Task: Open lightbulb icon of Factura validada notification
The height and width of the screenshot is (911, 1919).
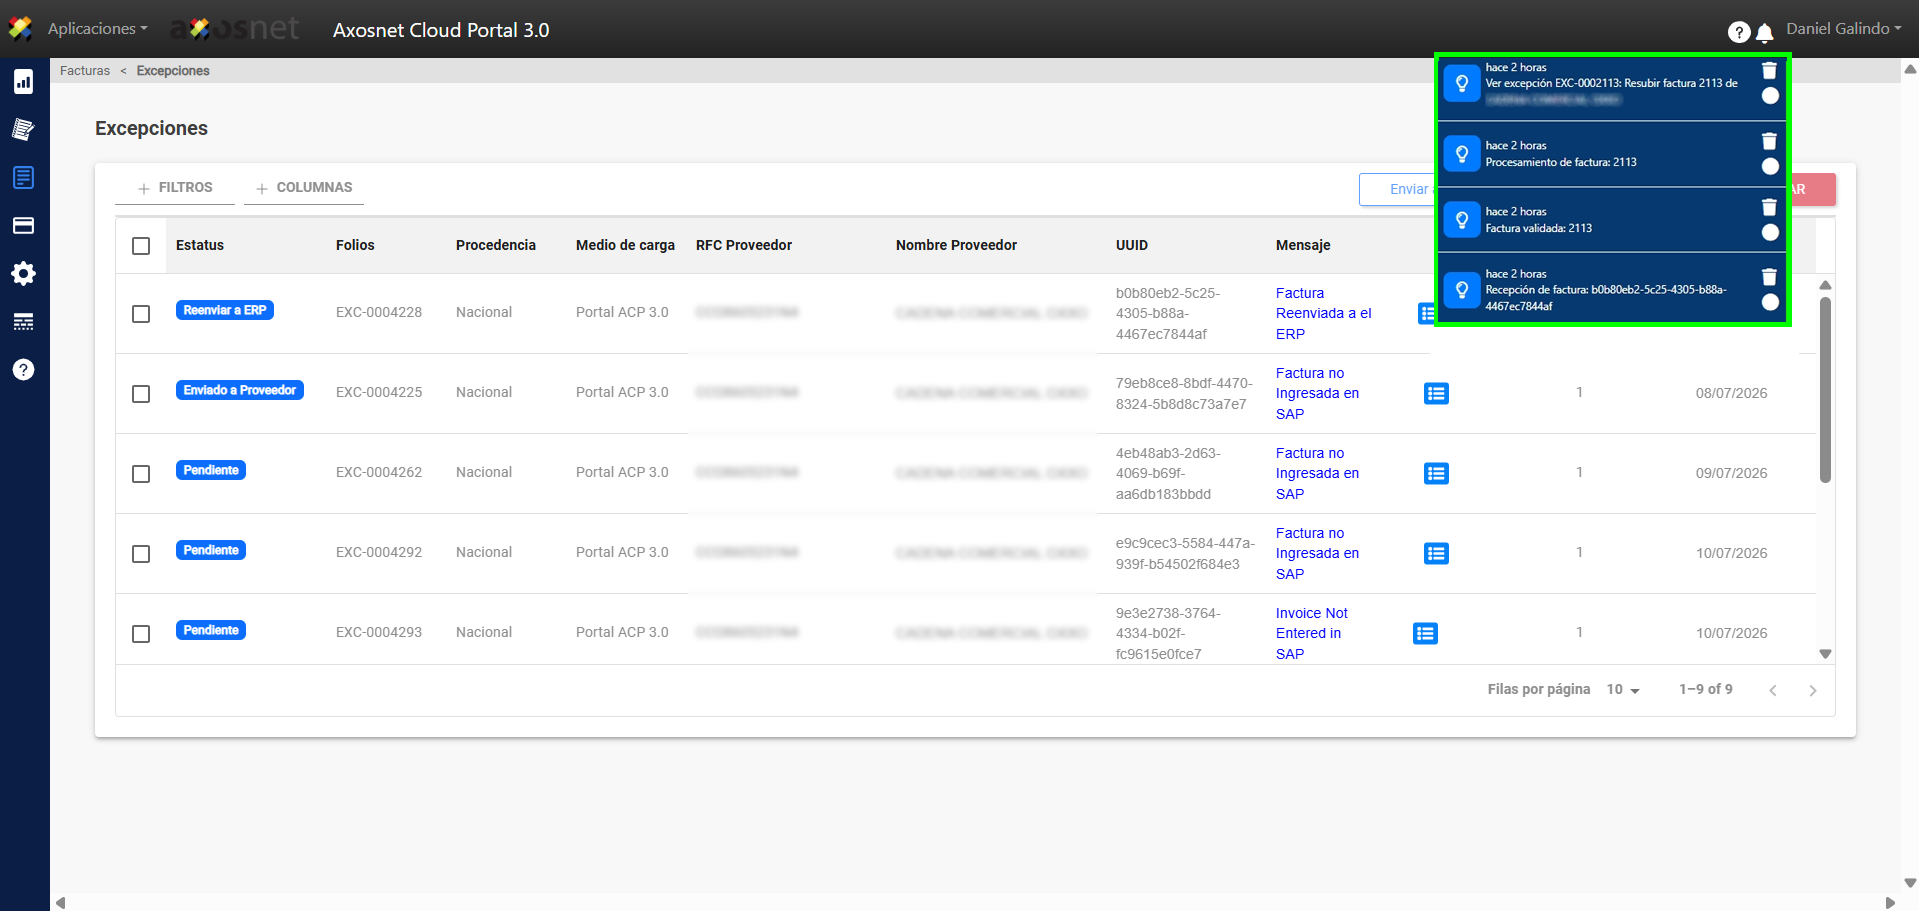Action: click(1462, 220)
